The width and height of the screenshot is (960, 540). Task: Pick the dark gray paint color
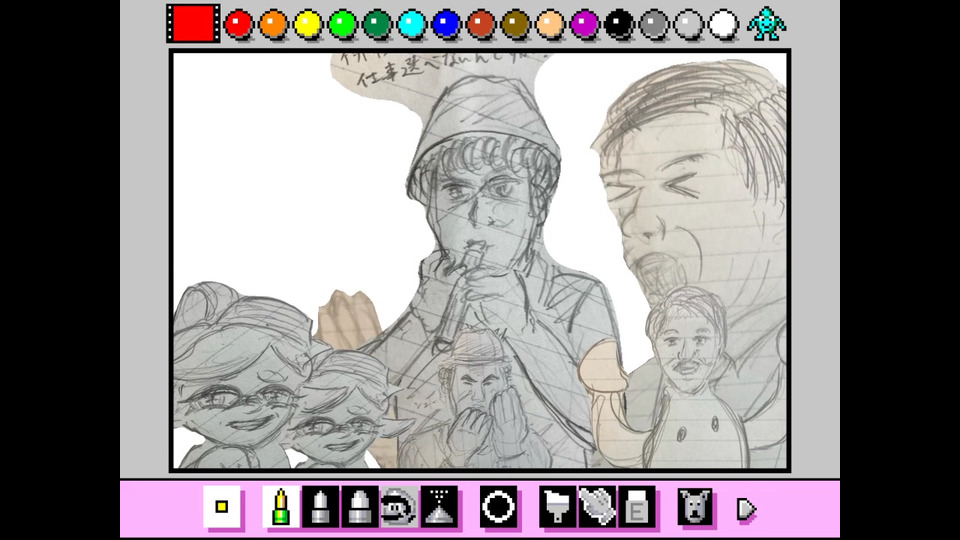653,25
